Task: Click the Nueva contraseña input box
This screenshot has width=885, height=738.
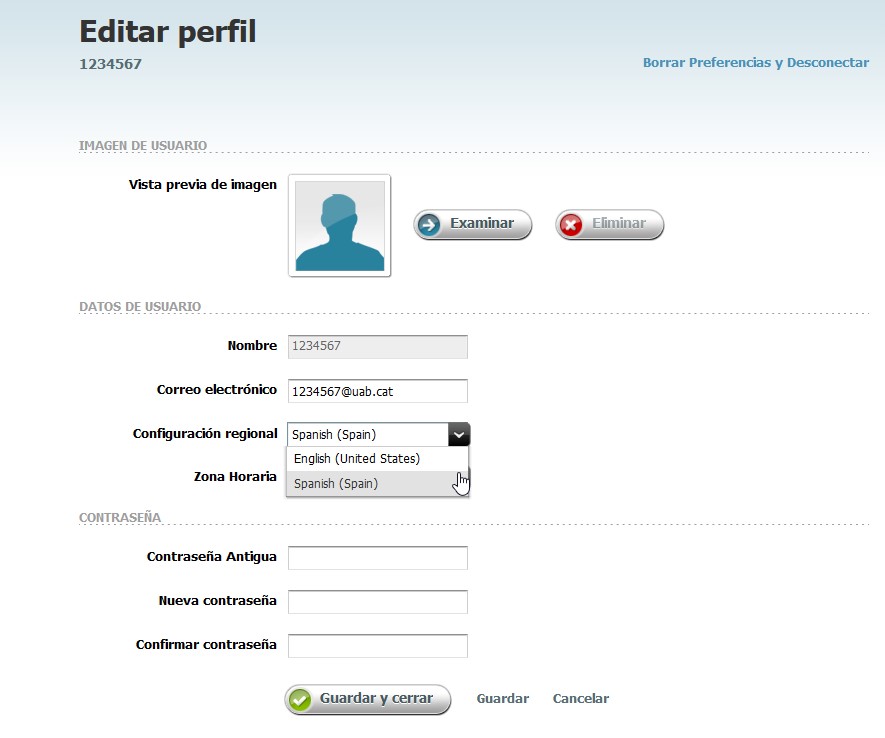Action: [x=377, y=602]
